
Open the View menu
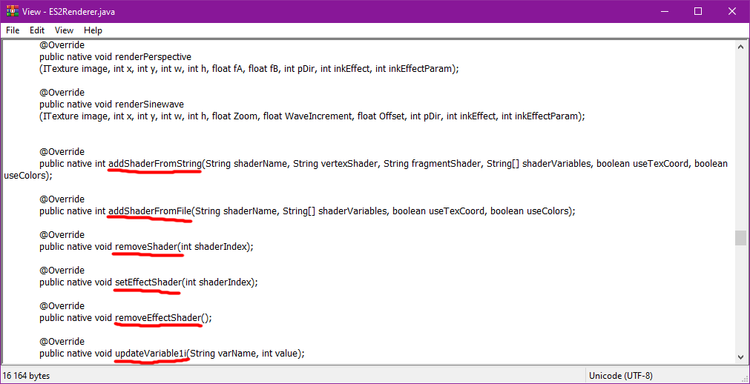tap(64, 31)
